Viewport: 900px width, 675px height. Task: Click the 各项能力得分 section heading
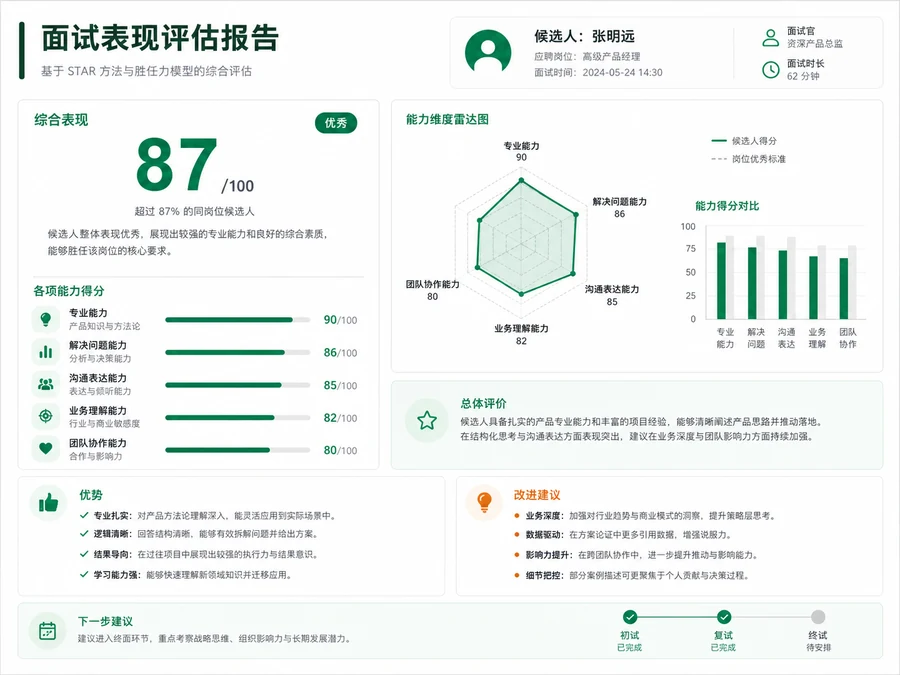click(69, 290)
